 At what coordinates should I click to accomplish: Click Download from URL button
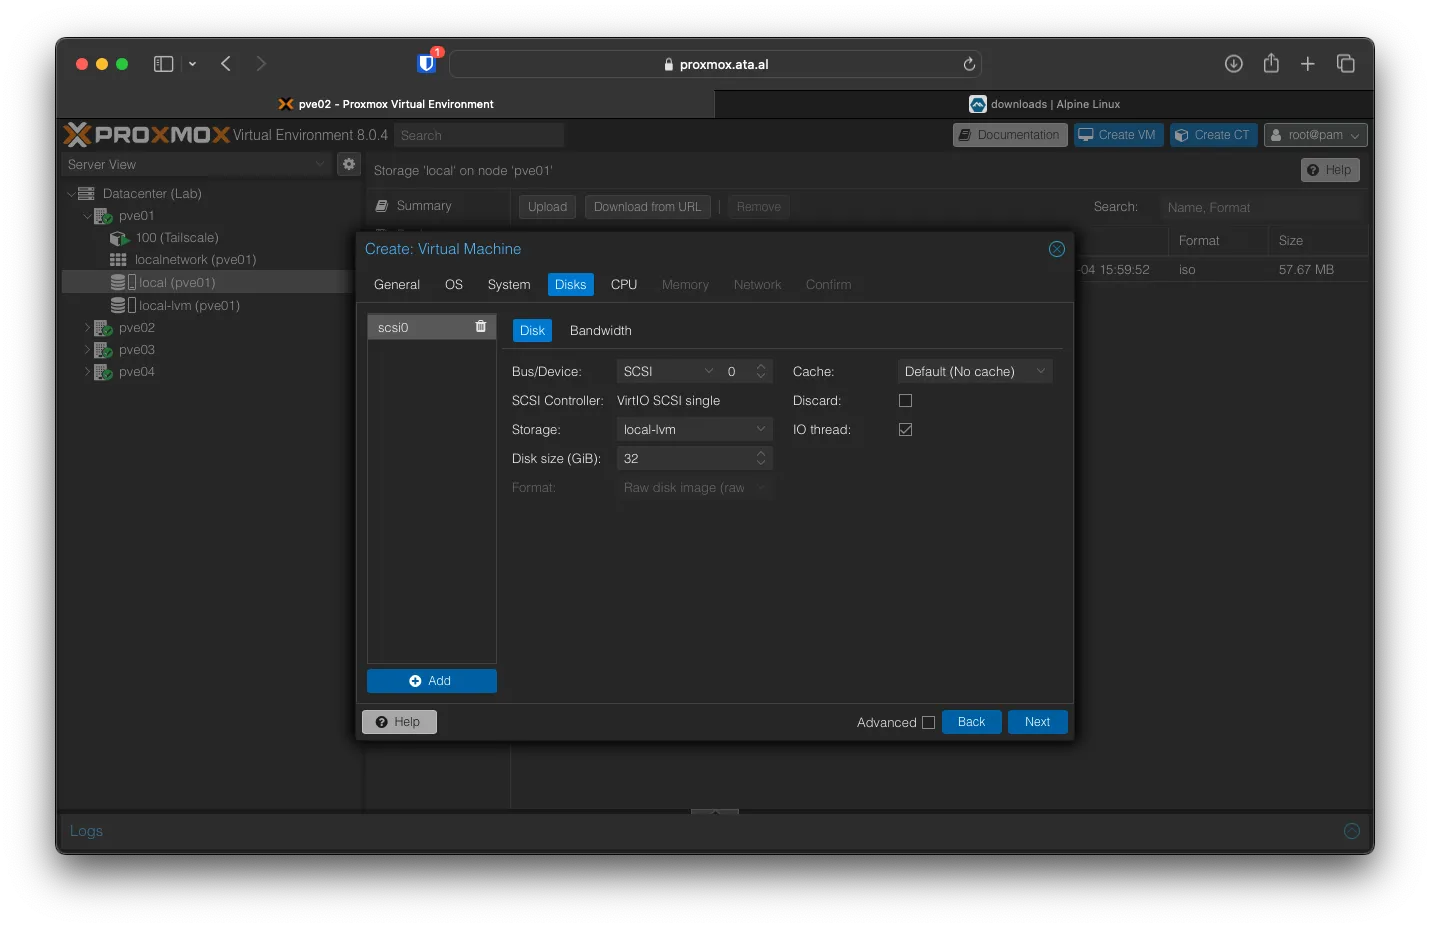click(x=648, y=207)
